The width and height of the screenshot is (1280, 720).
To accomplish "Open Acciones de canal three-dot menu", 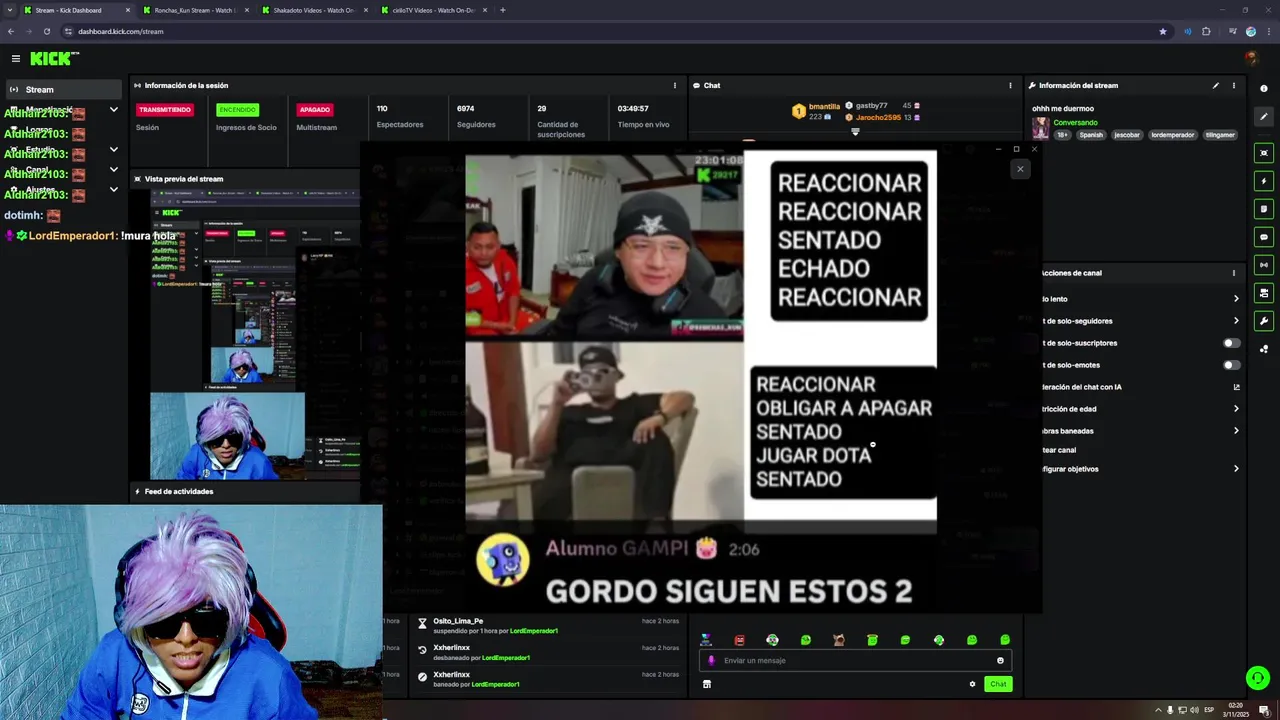I will click(1233, 273).
